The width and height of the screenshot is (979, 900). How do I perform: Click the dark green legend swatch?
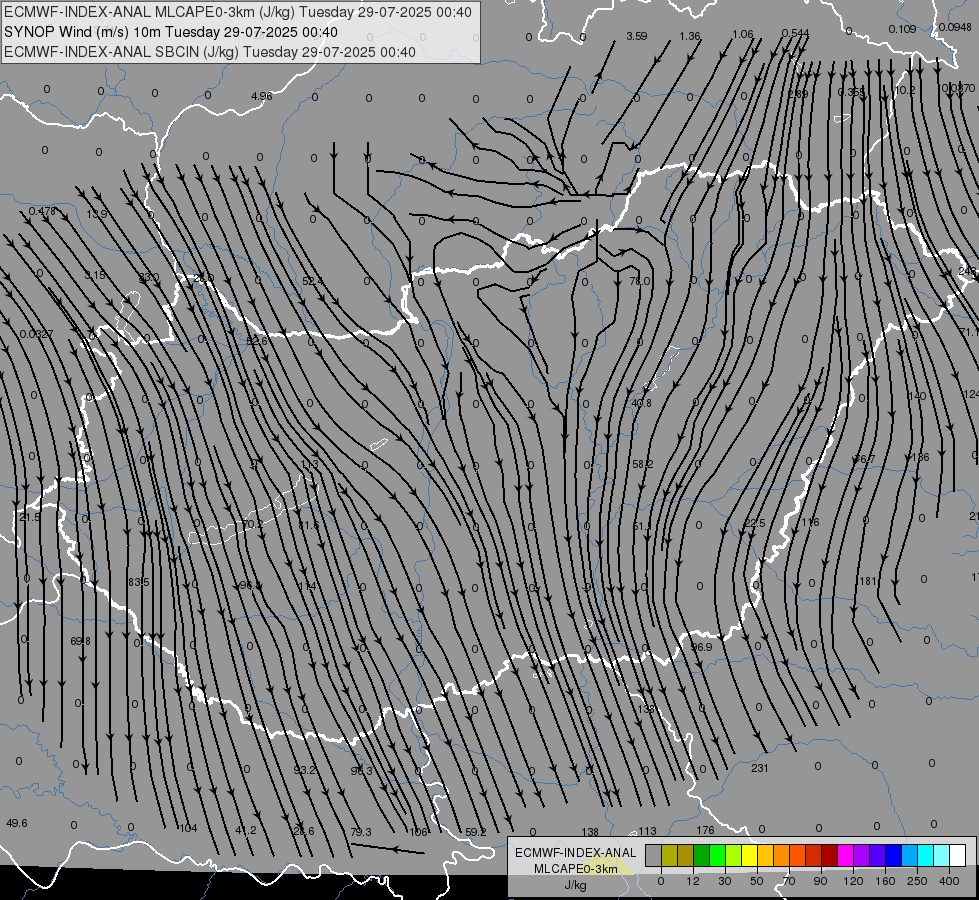pos(702,855)
